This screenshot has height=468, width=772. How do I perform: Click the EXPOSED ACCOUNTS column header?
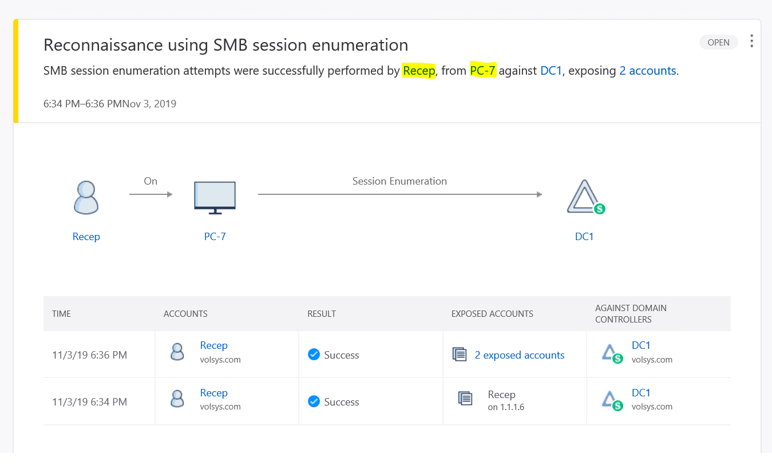coord(492,314)
